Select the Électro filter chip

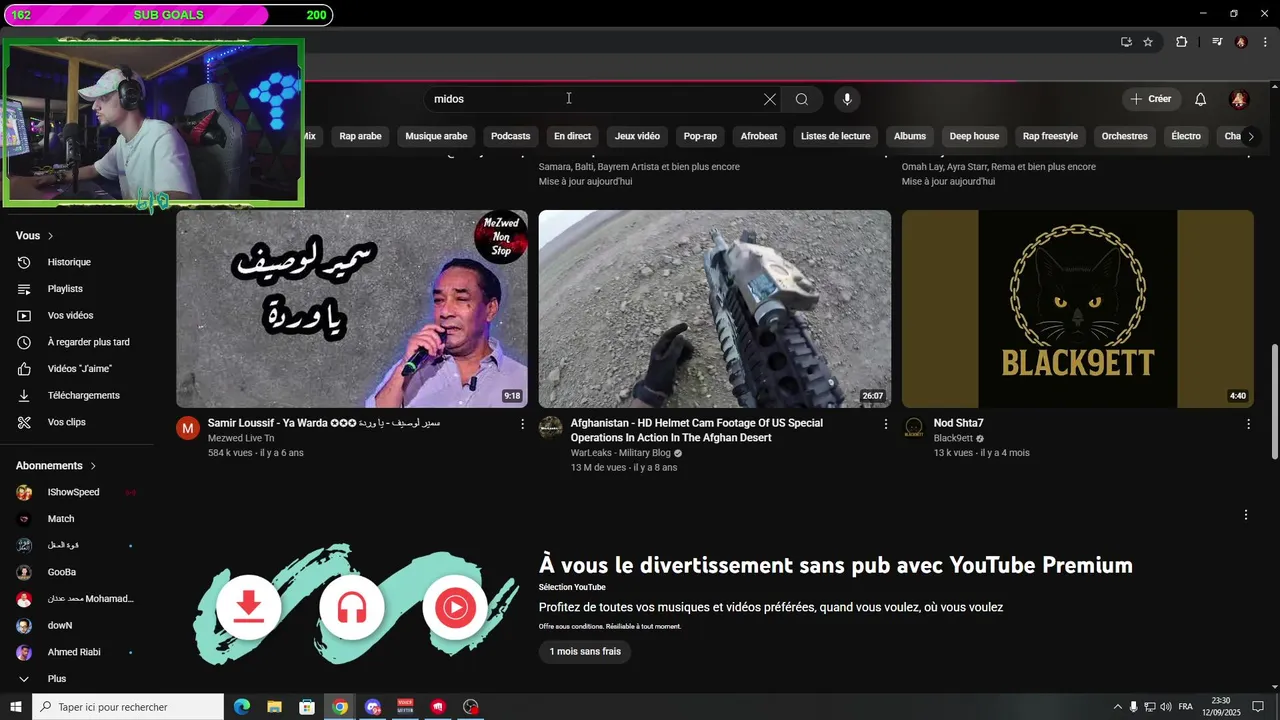1186,136
